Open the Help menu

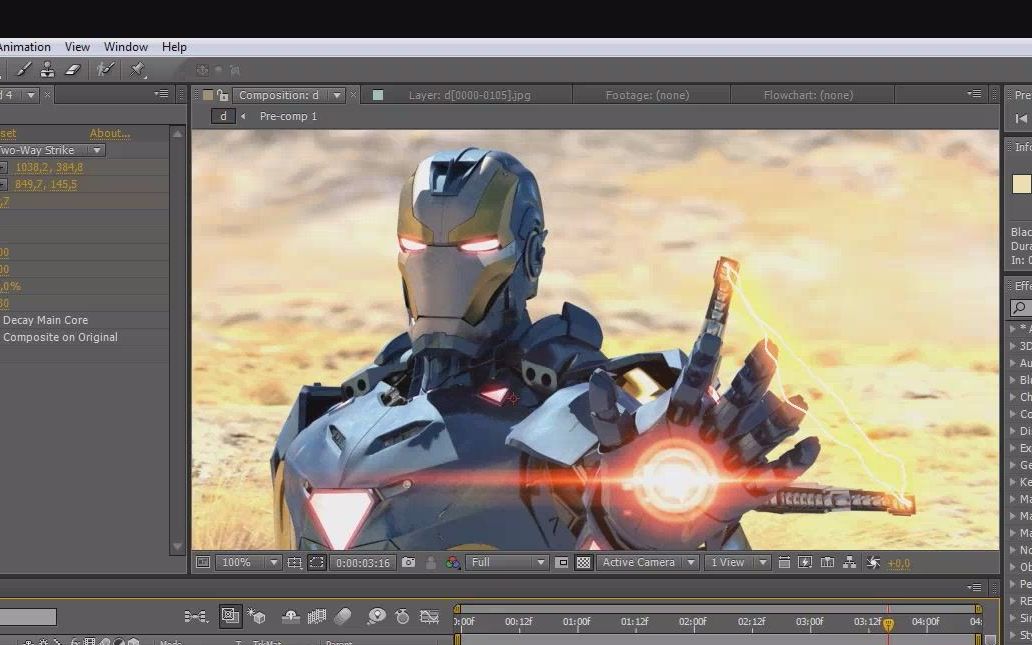[x=174, y=47]
